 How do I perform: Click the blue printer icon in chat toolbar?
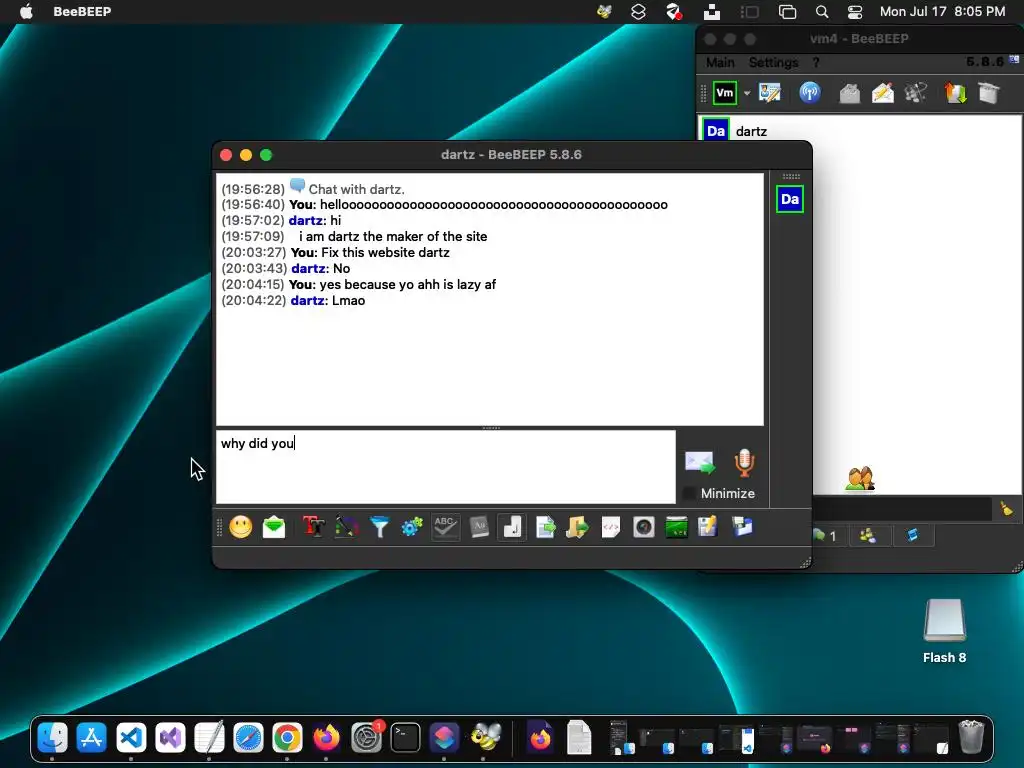pos(743,527)
